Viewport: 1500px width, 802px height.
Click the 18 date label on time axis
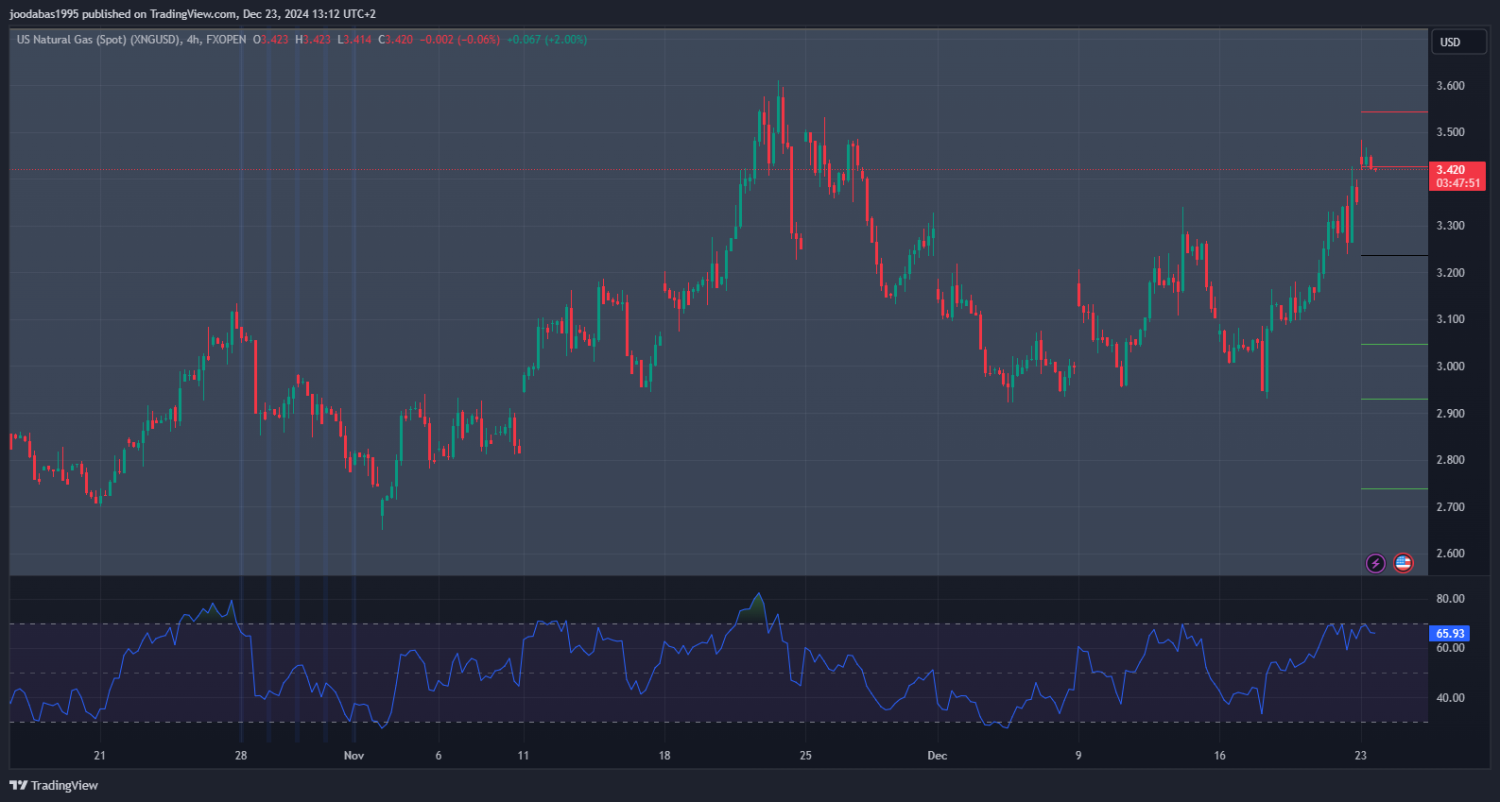[664, 755]
